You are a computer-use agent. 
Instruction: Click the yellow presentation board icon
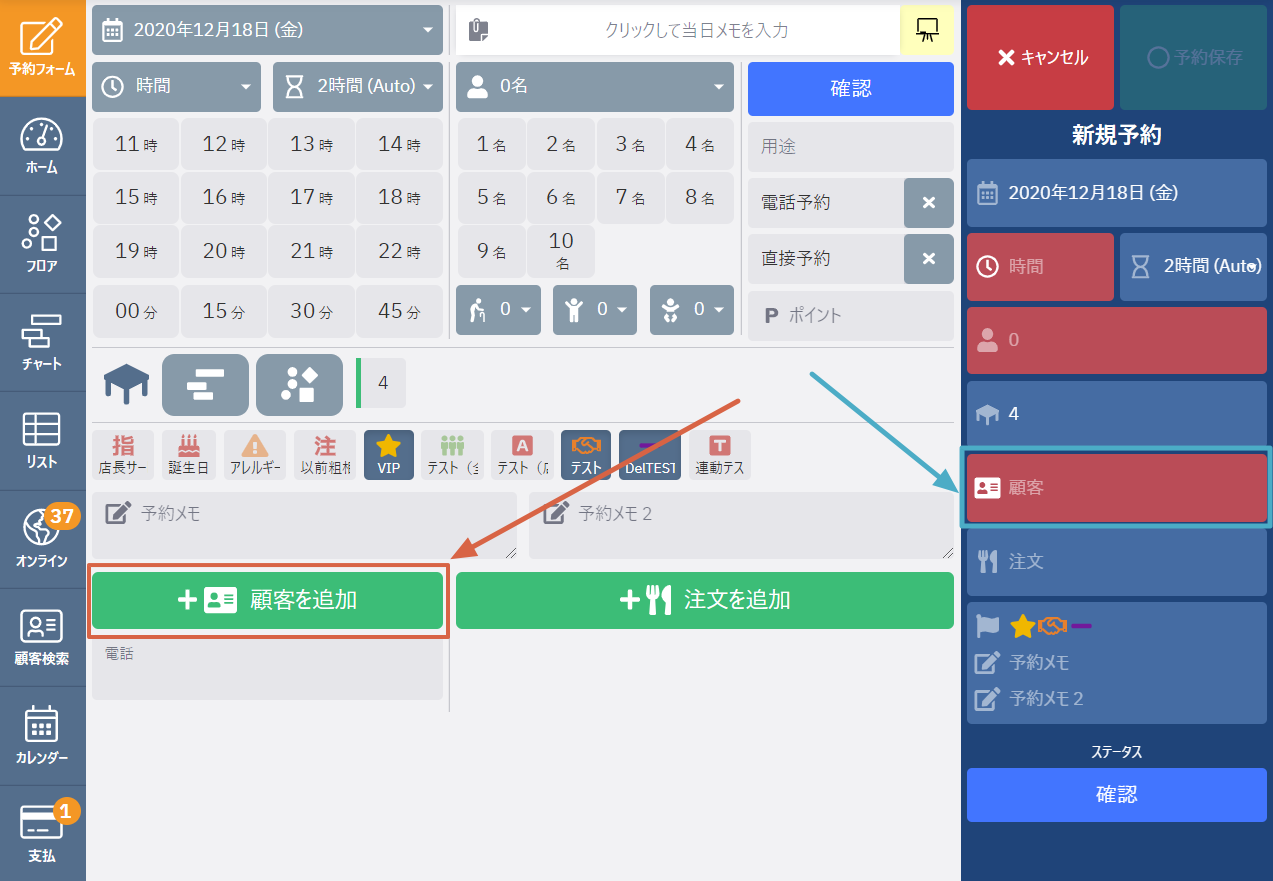pyautogui.click(x=927, y=30)
